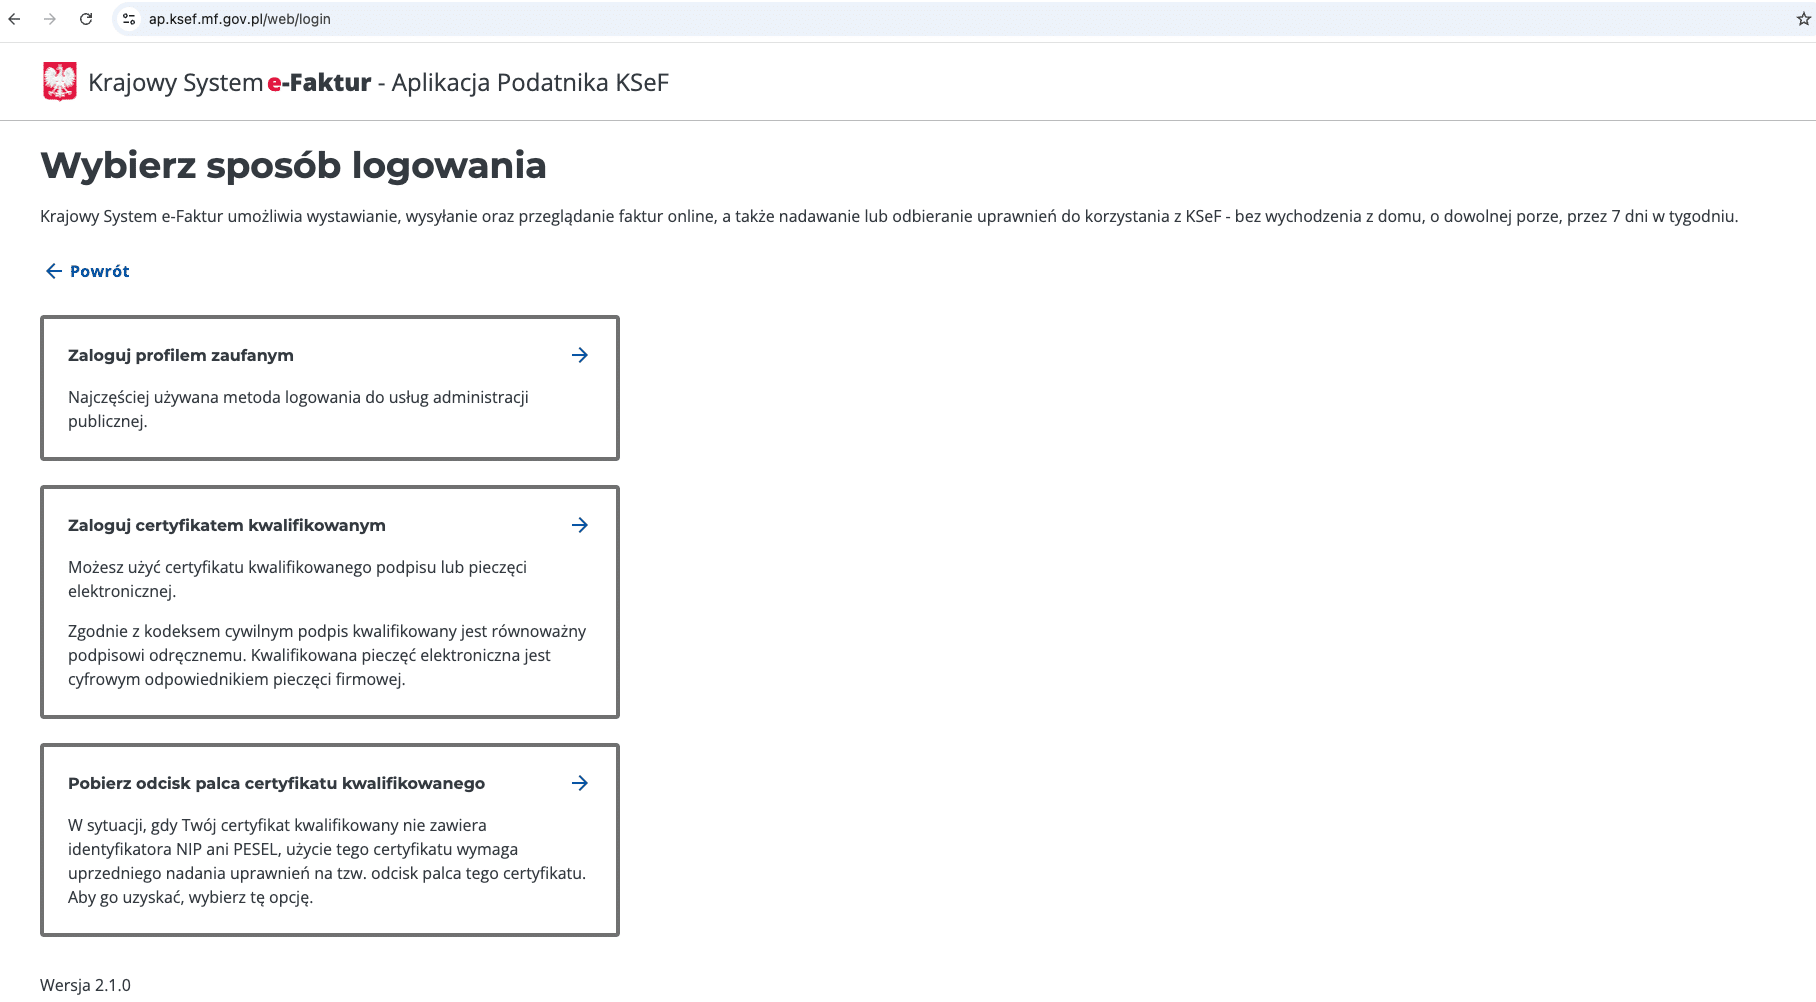Choose "Zaloguj certyfikatem kwalifikowanym" heading
Screen dimensions: 1816x1002
(227, 525)
